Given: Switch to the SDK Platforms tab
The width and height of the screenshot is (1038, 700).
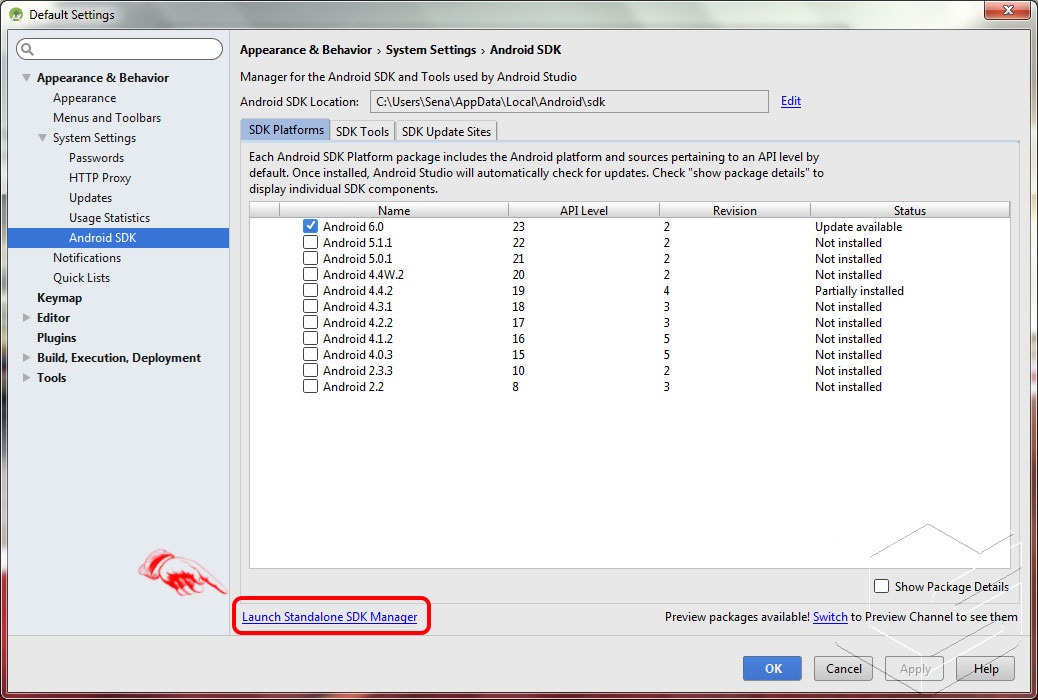Looking at the screenshot, I should pos(286,130).
